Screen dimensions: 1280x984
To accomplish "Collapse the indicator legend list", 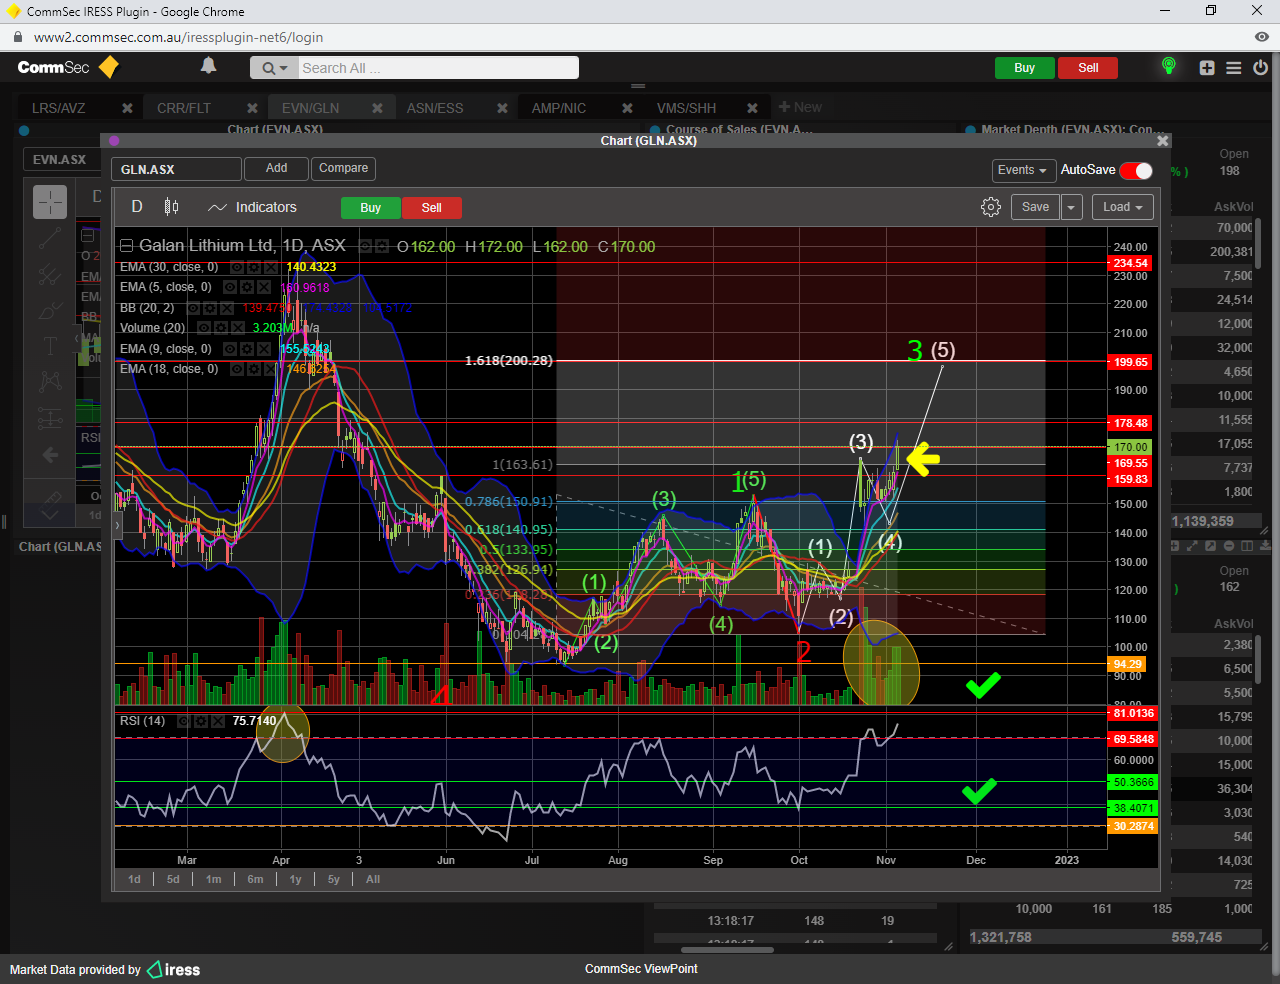I will 127,246.
